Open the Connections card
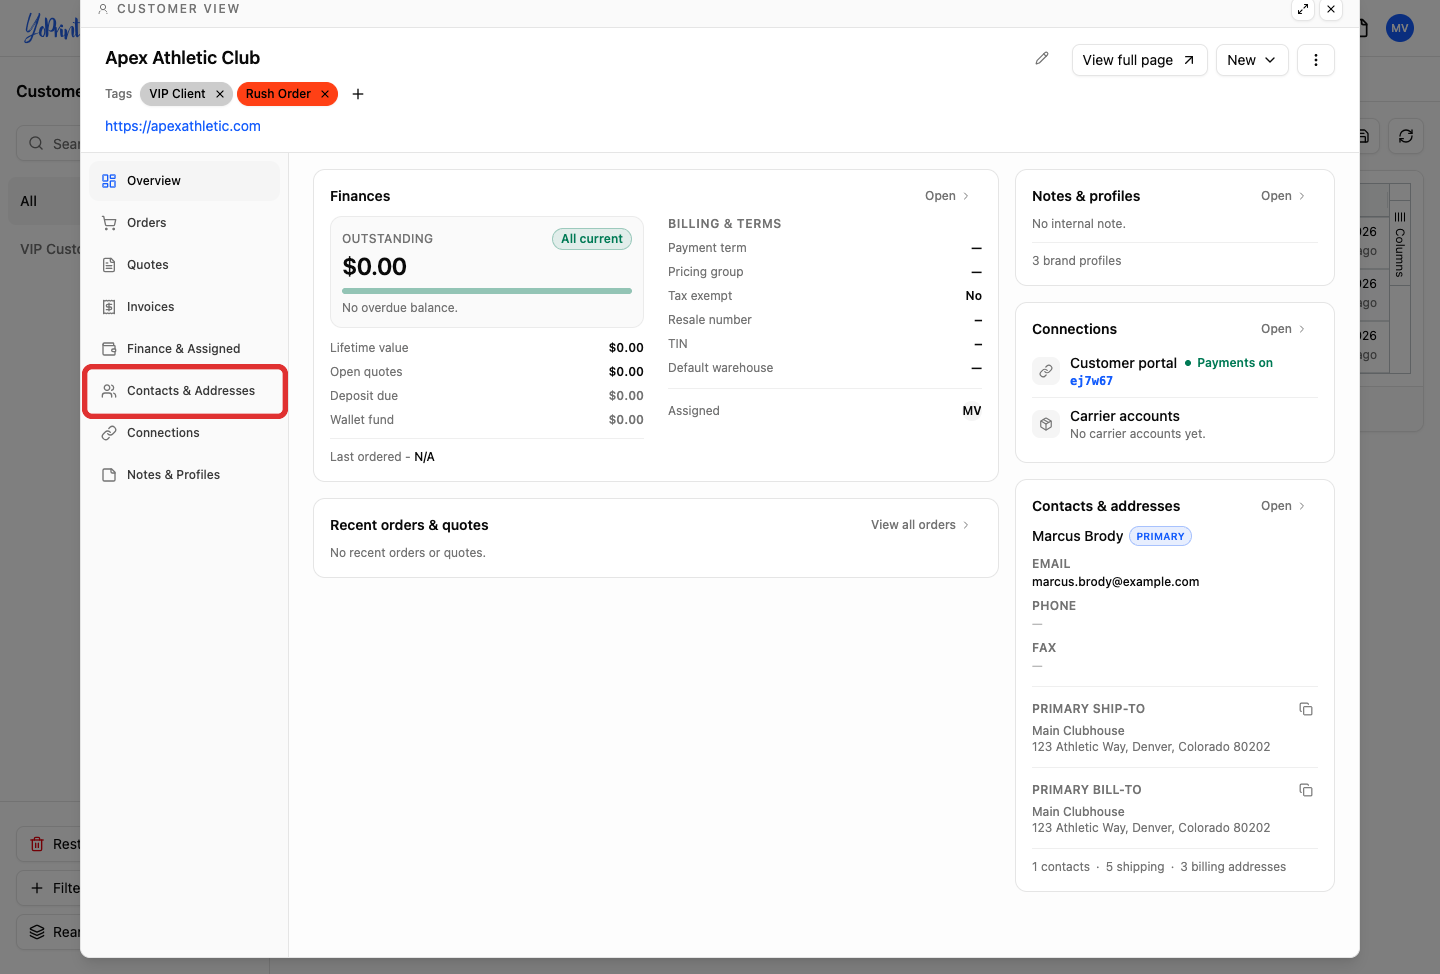The image size is (1440, 974). [1283, 329]
